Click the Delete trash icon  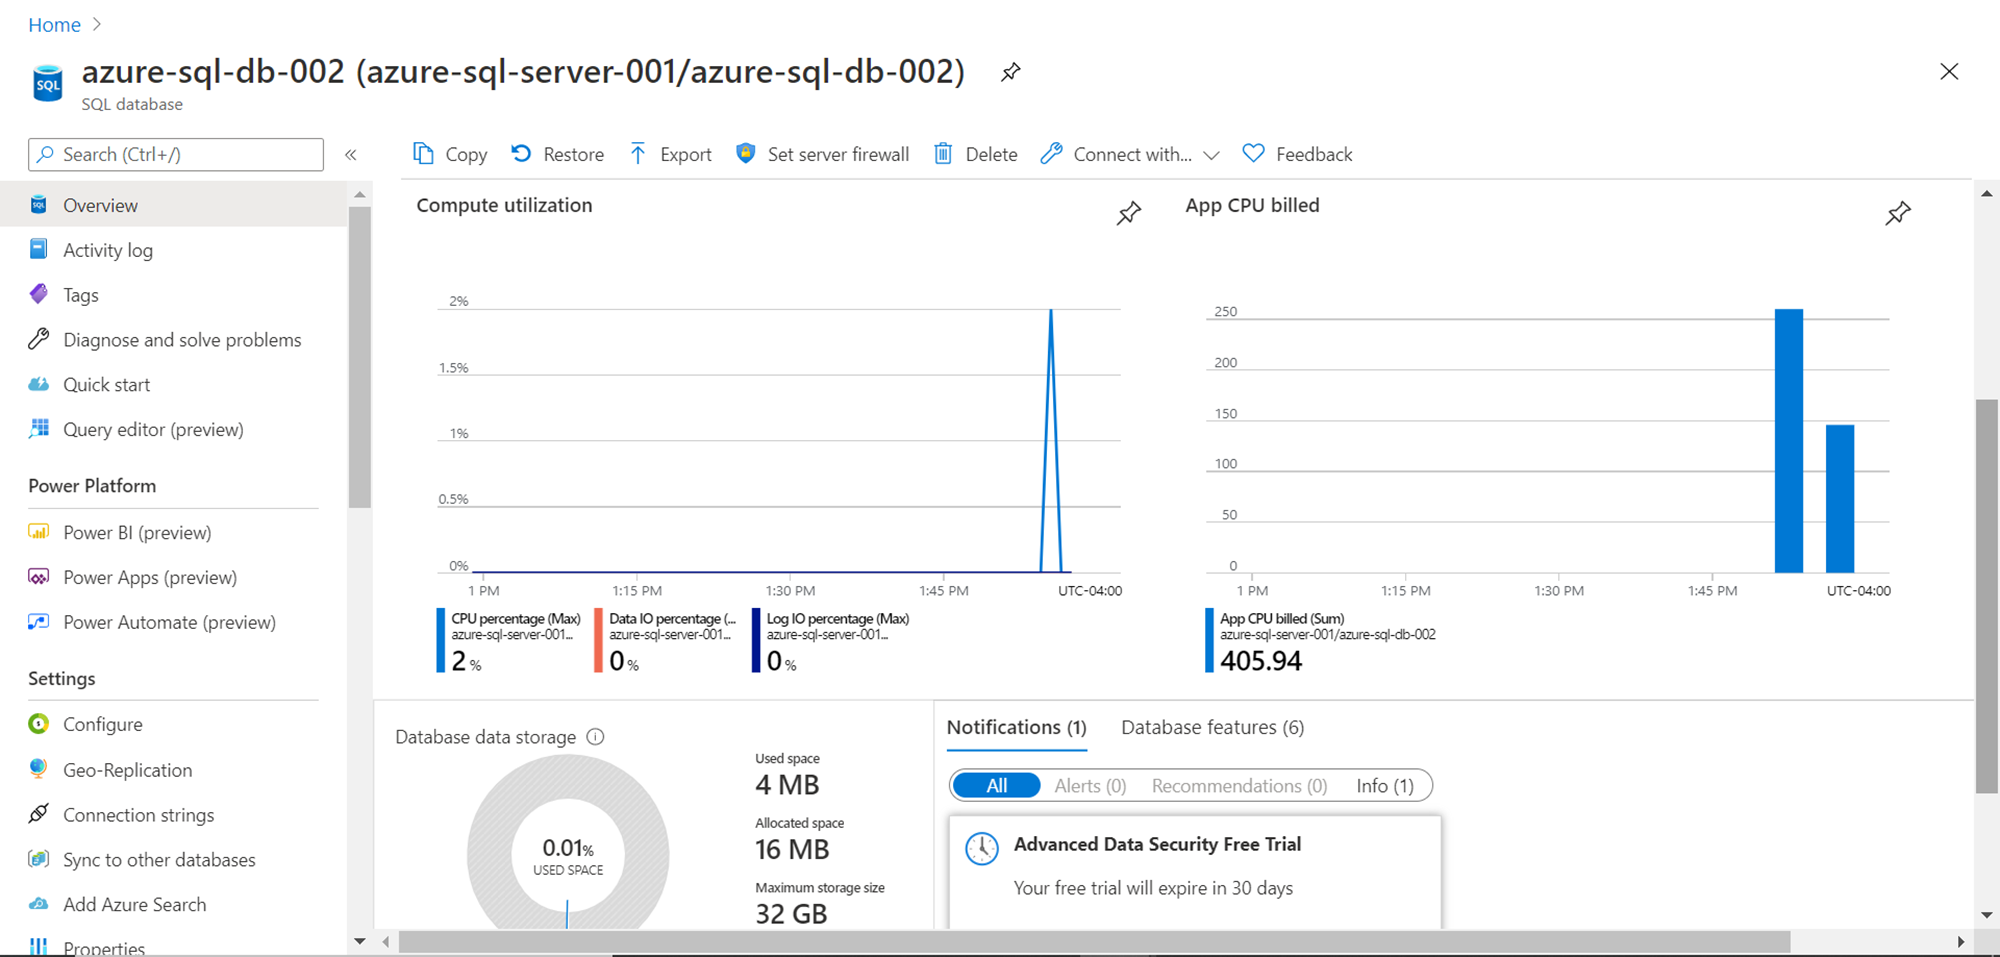click(943, 154)
